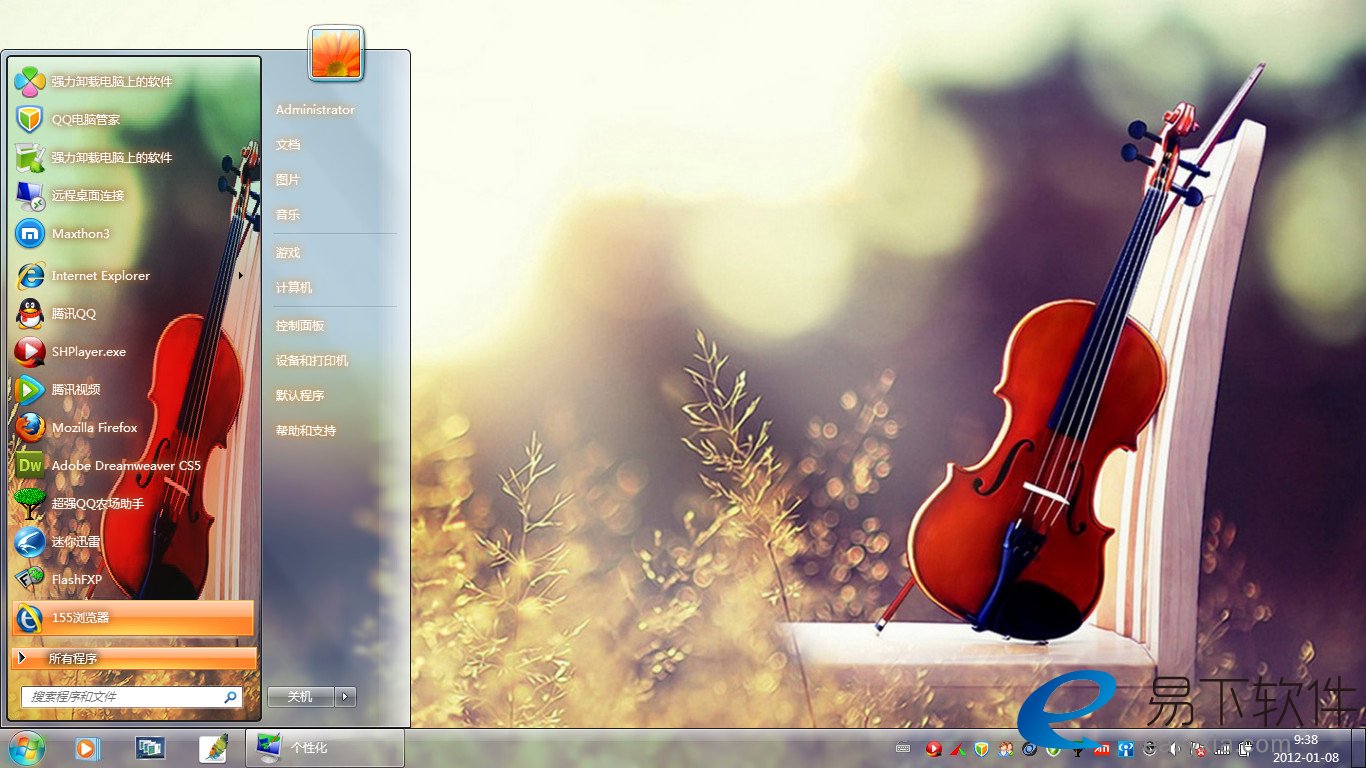Expand Internet Explorer jump list arrow
The width and height of the screenshot is (1366, 768).
click(x=241, y=276)
